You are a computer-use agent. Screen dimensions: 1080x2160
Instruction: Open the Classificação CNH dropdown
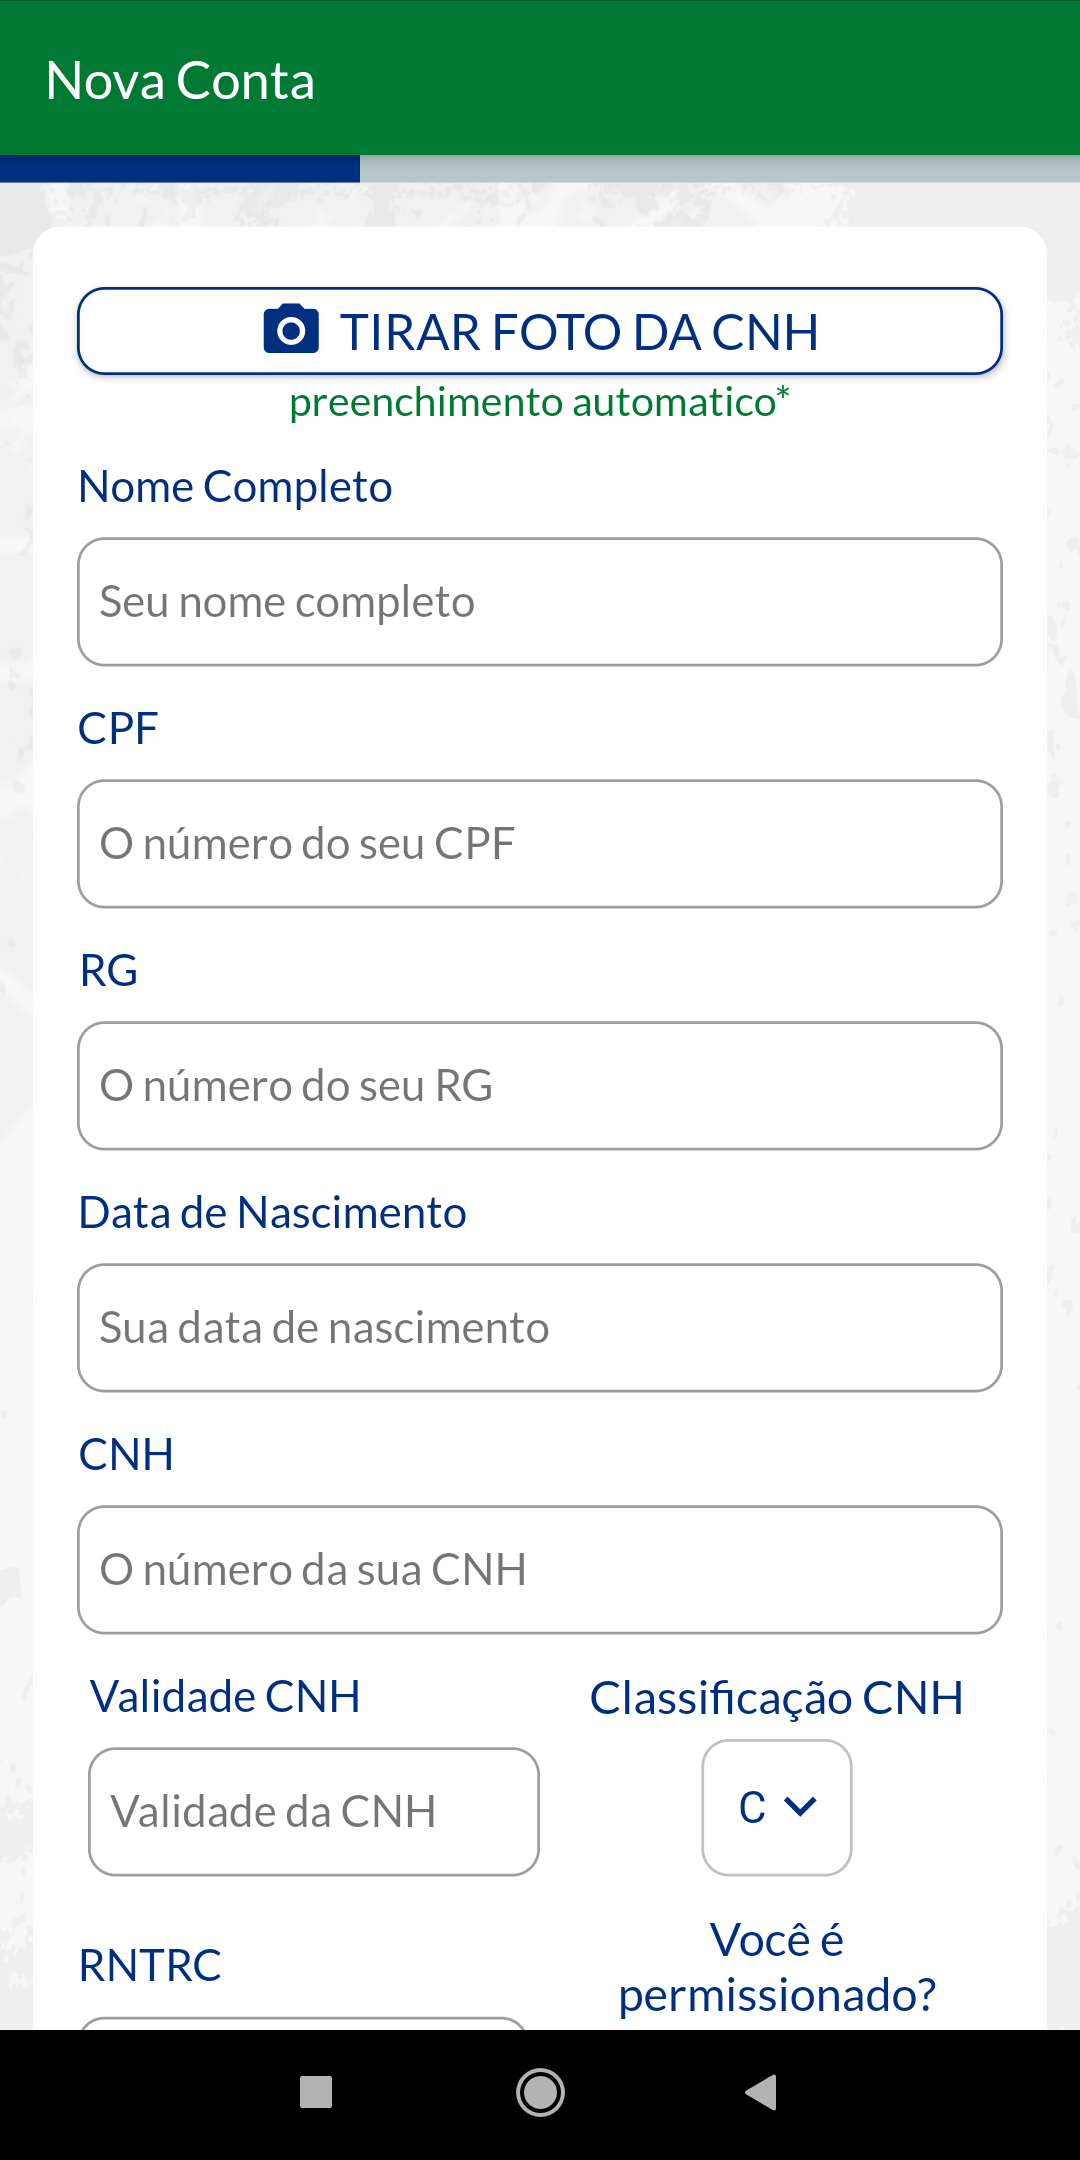[x=776, y=1807]
